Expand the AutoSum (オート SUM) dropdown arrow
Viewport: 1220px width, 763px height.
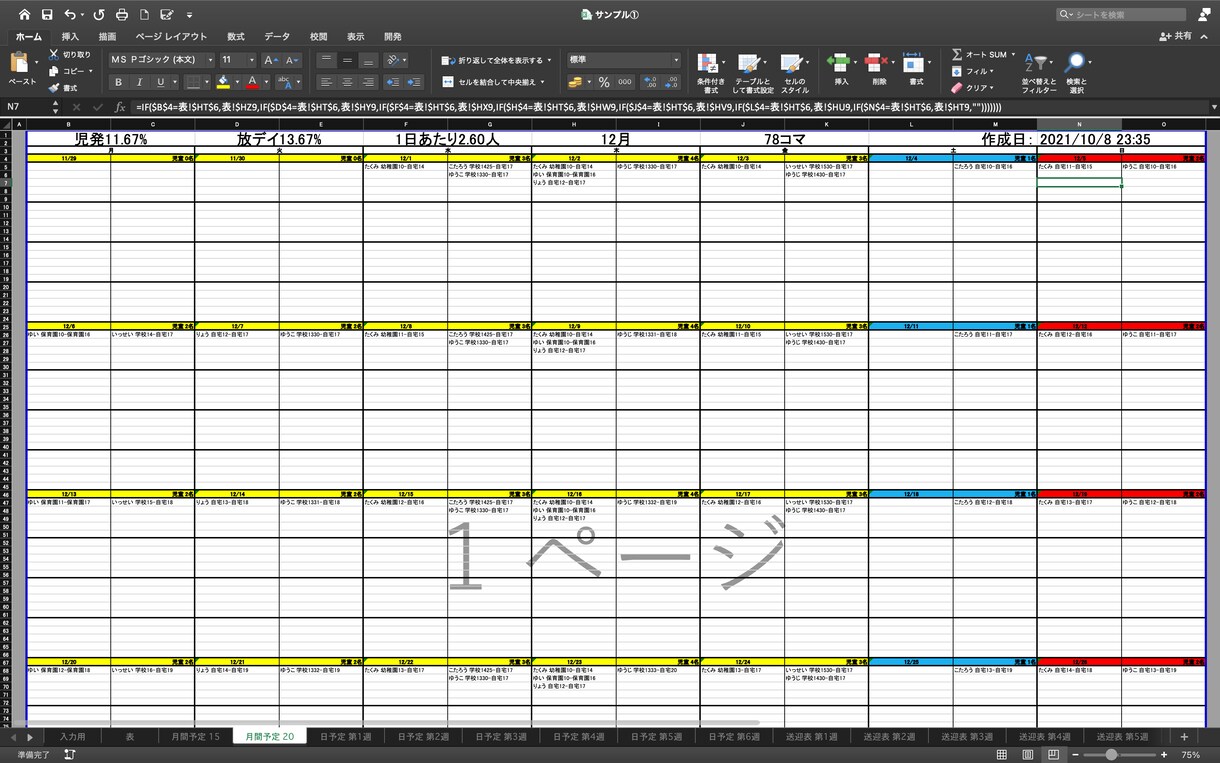(x=1013, y=55)
